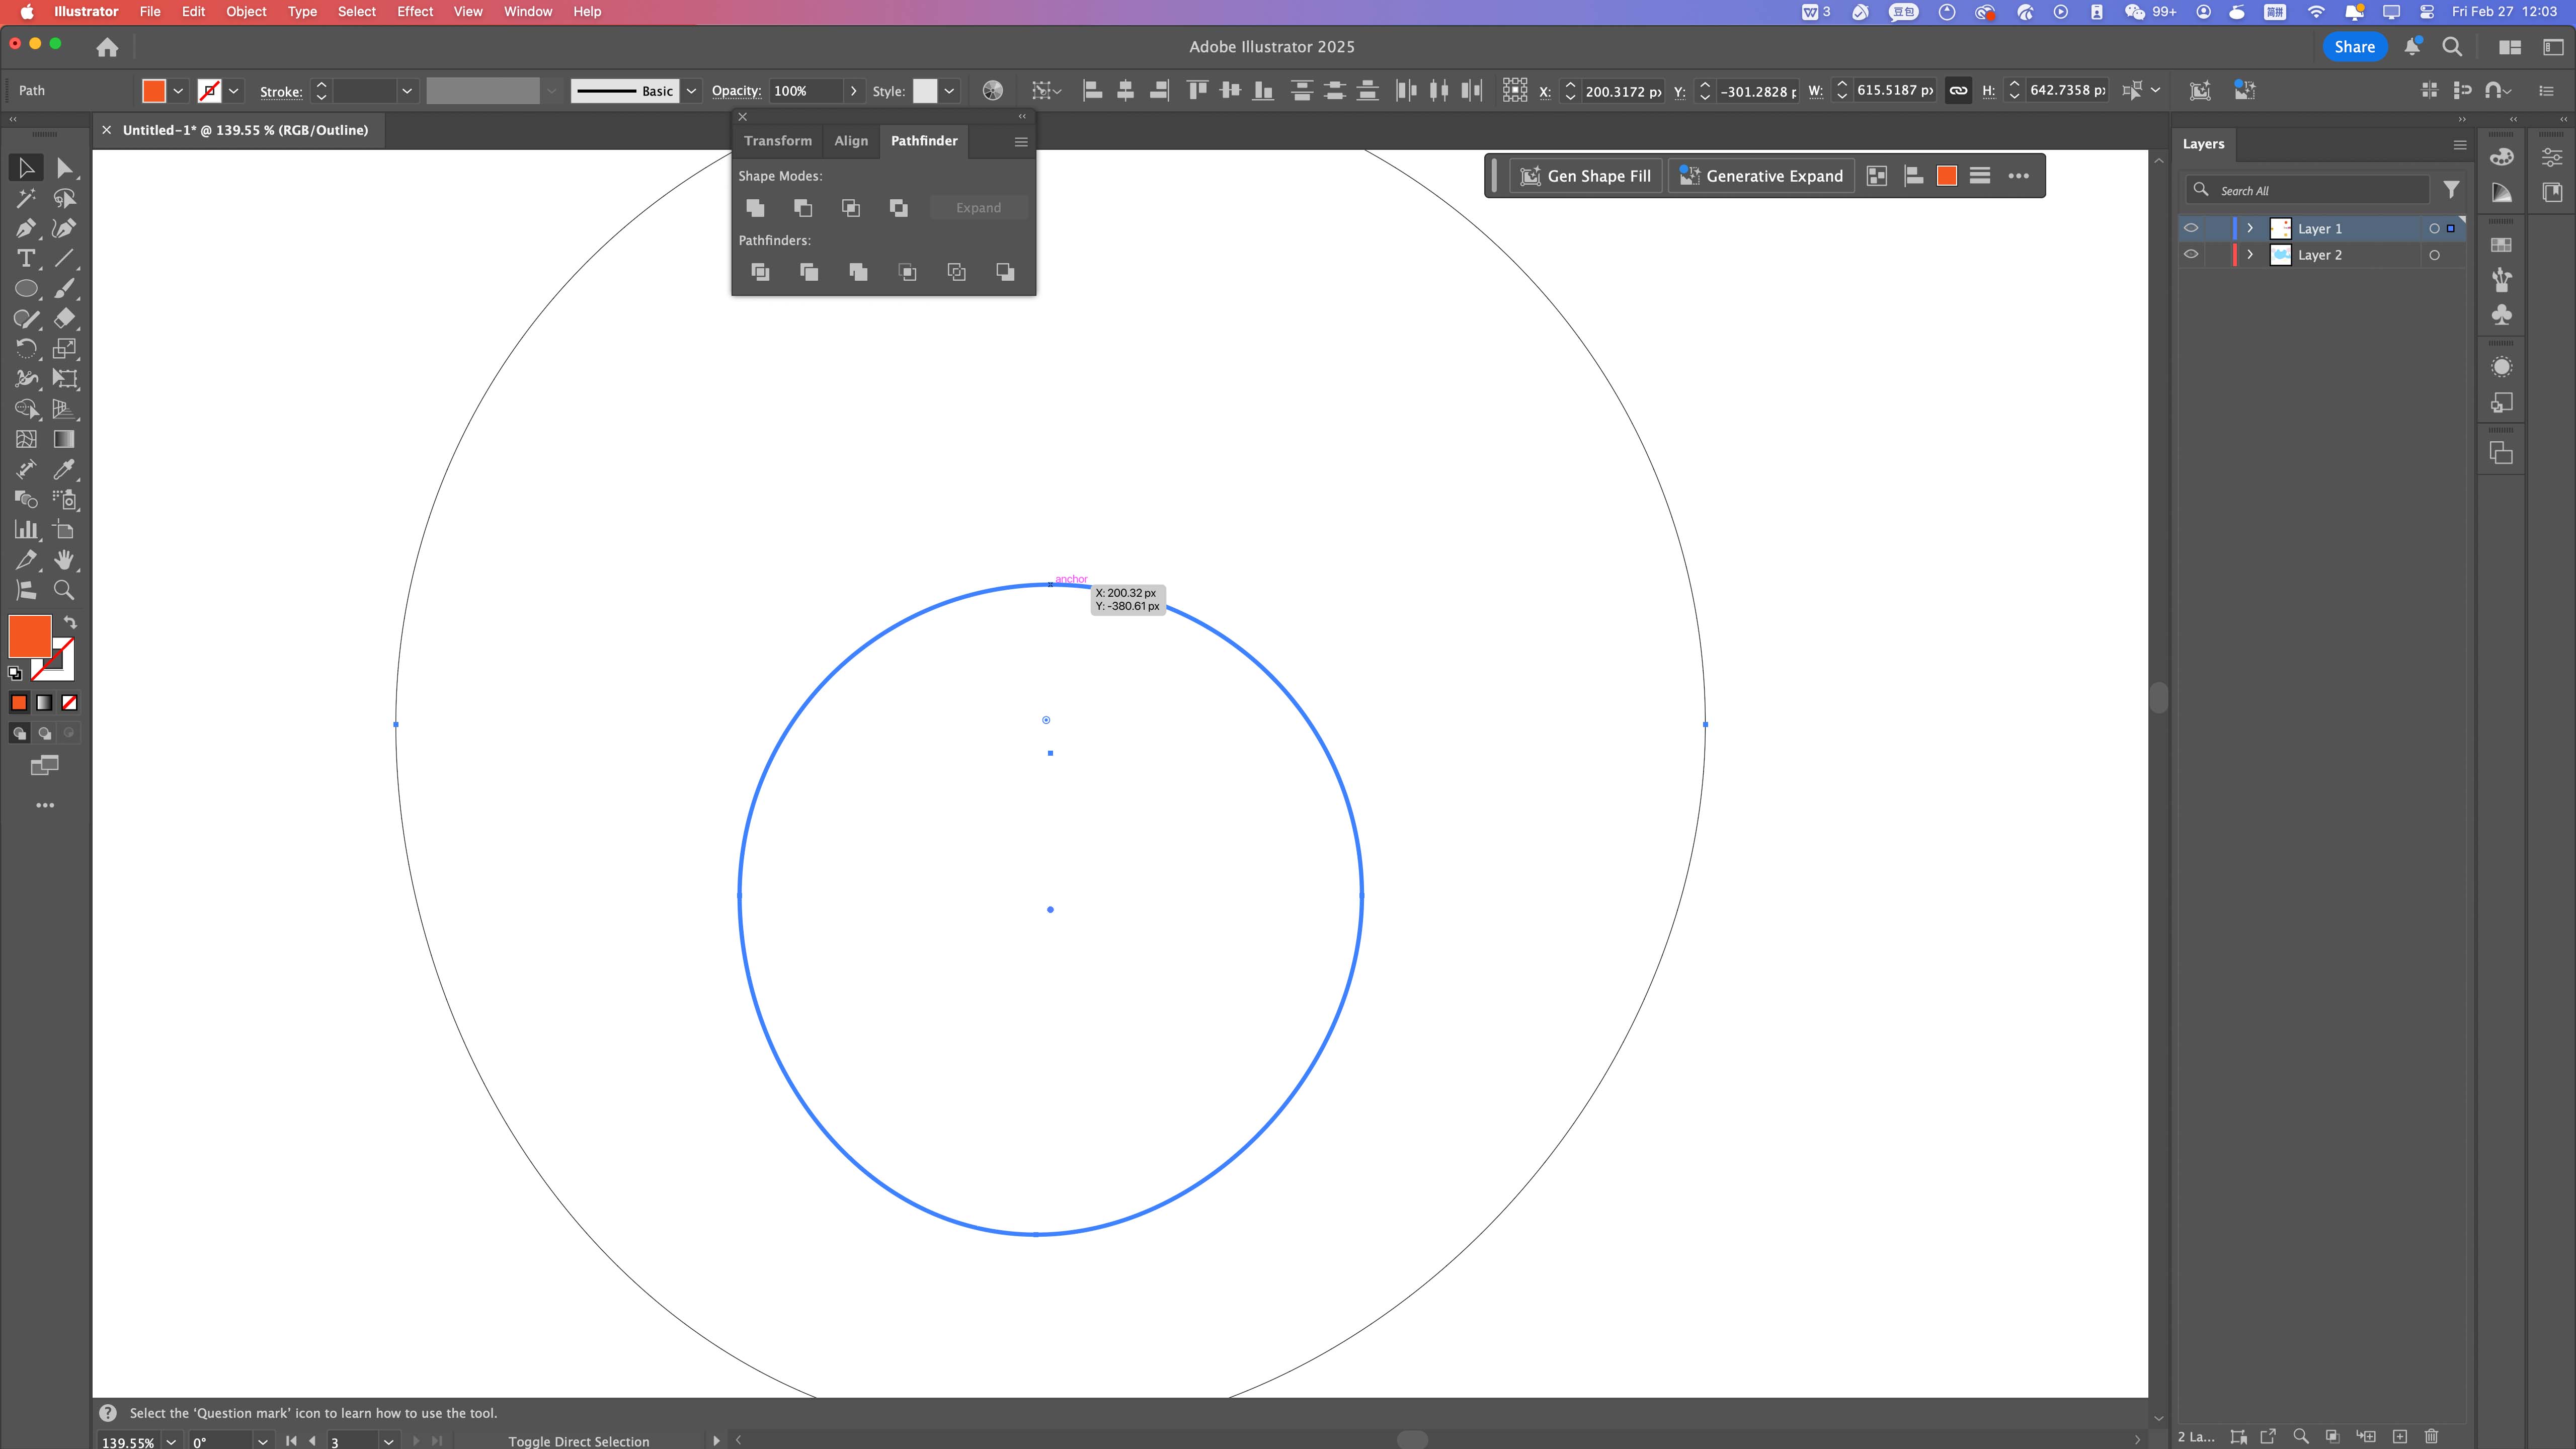2576x1449 pixels.
Task: Click the Generative Expand button
Action: pos(1761,175)
